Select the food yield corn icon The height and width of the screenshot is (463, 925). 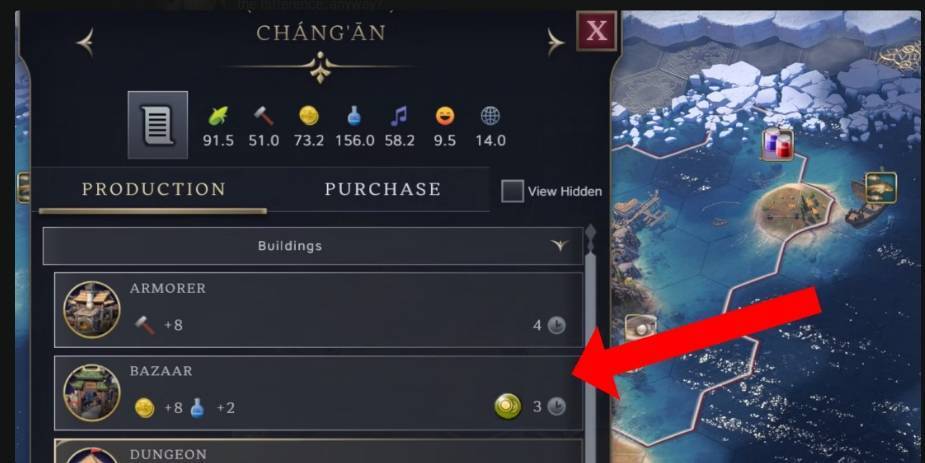218,116
